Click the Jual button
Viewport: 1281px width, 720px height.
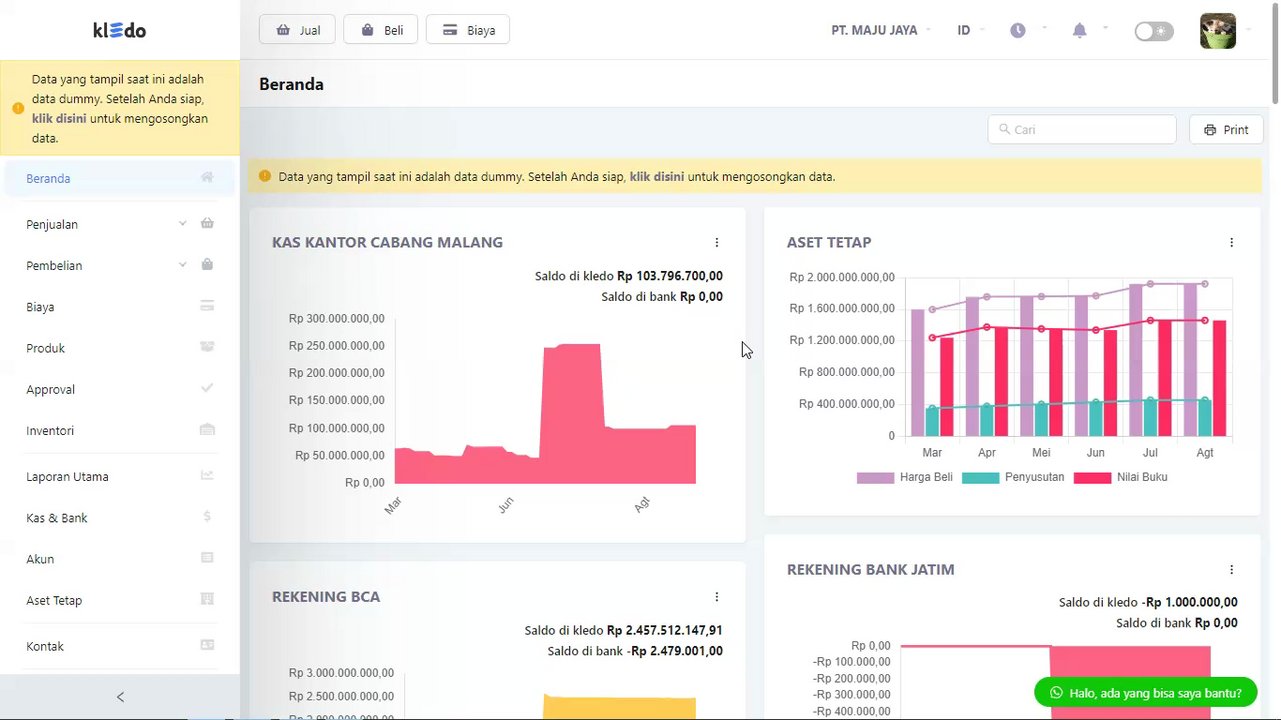pos(297,30)
